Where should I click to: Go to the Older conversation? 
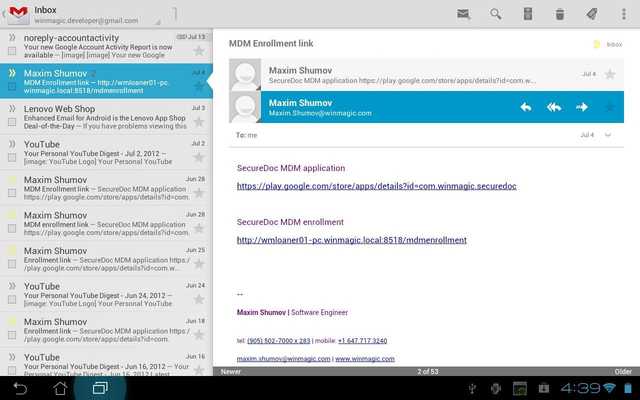pyautogui.click(x=623, y=371)
